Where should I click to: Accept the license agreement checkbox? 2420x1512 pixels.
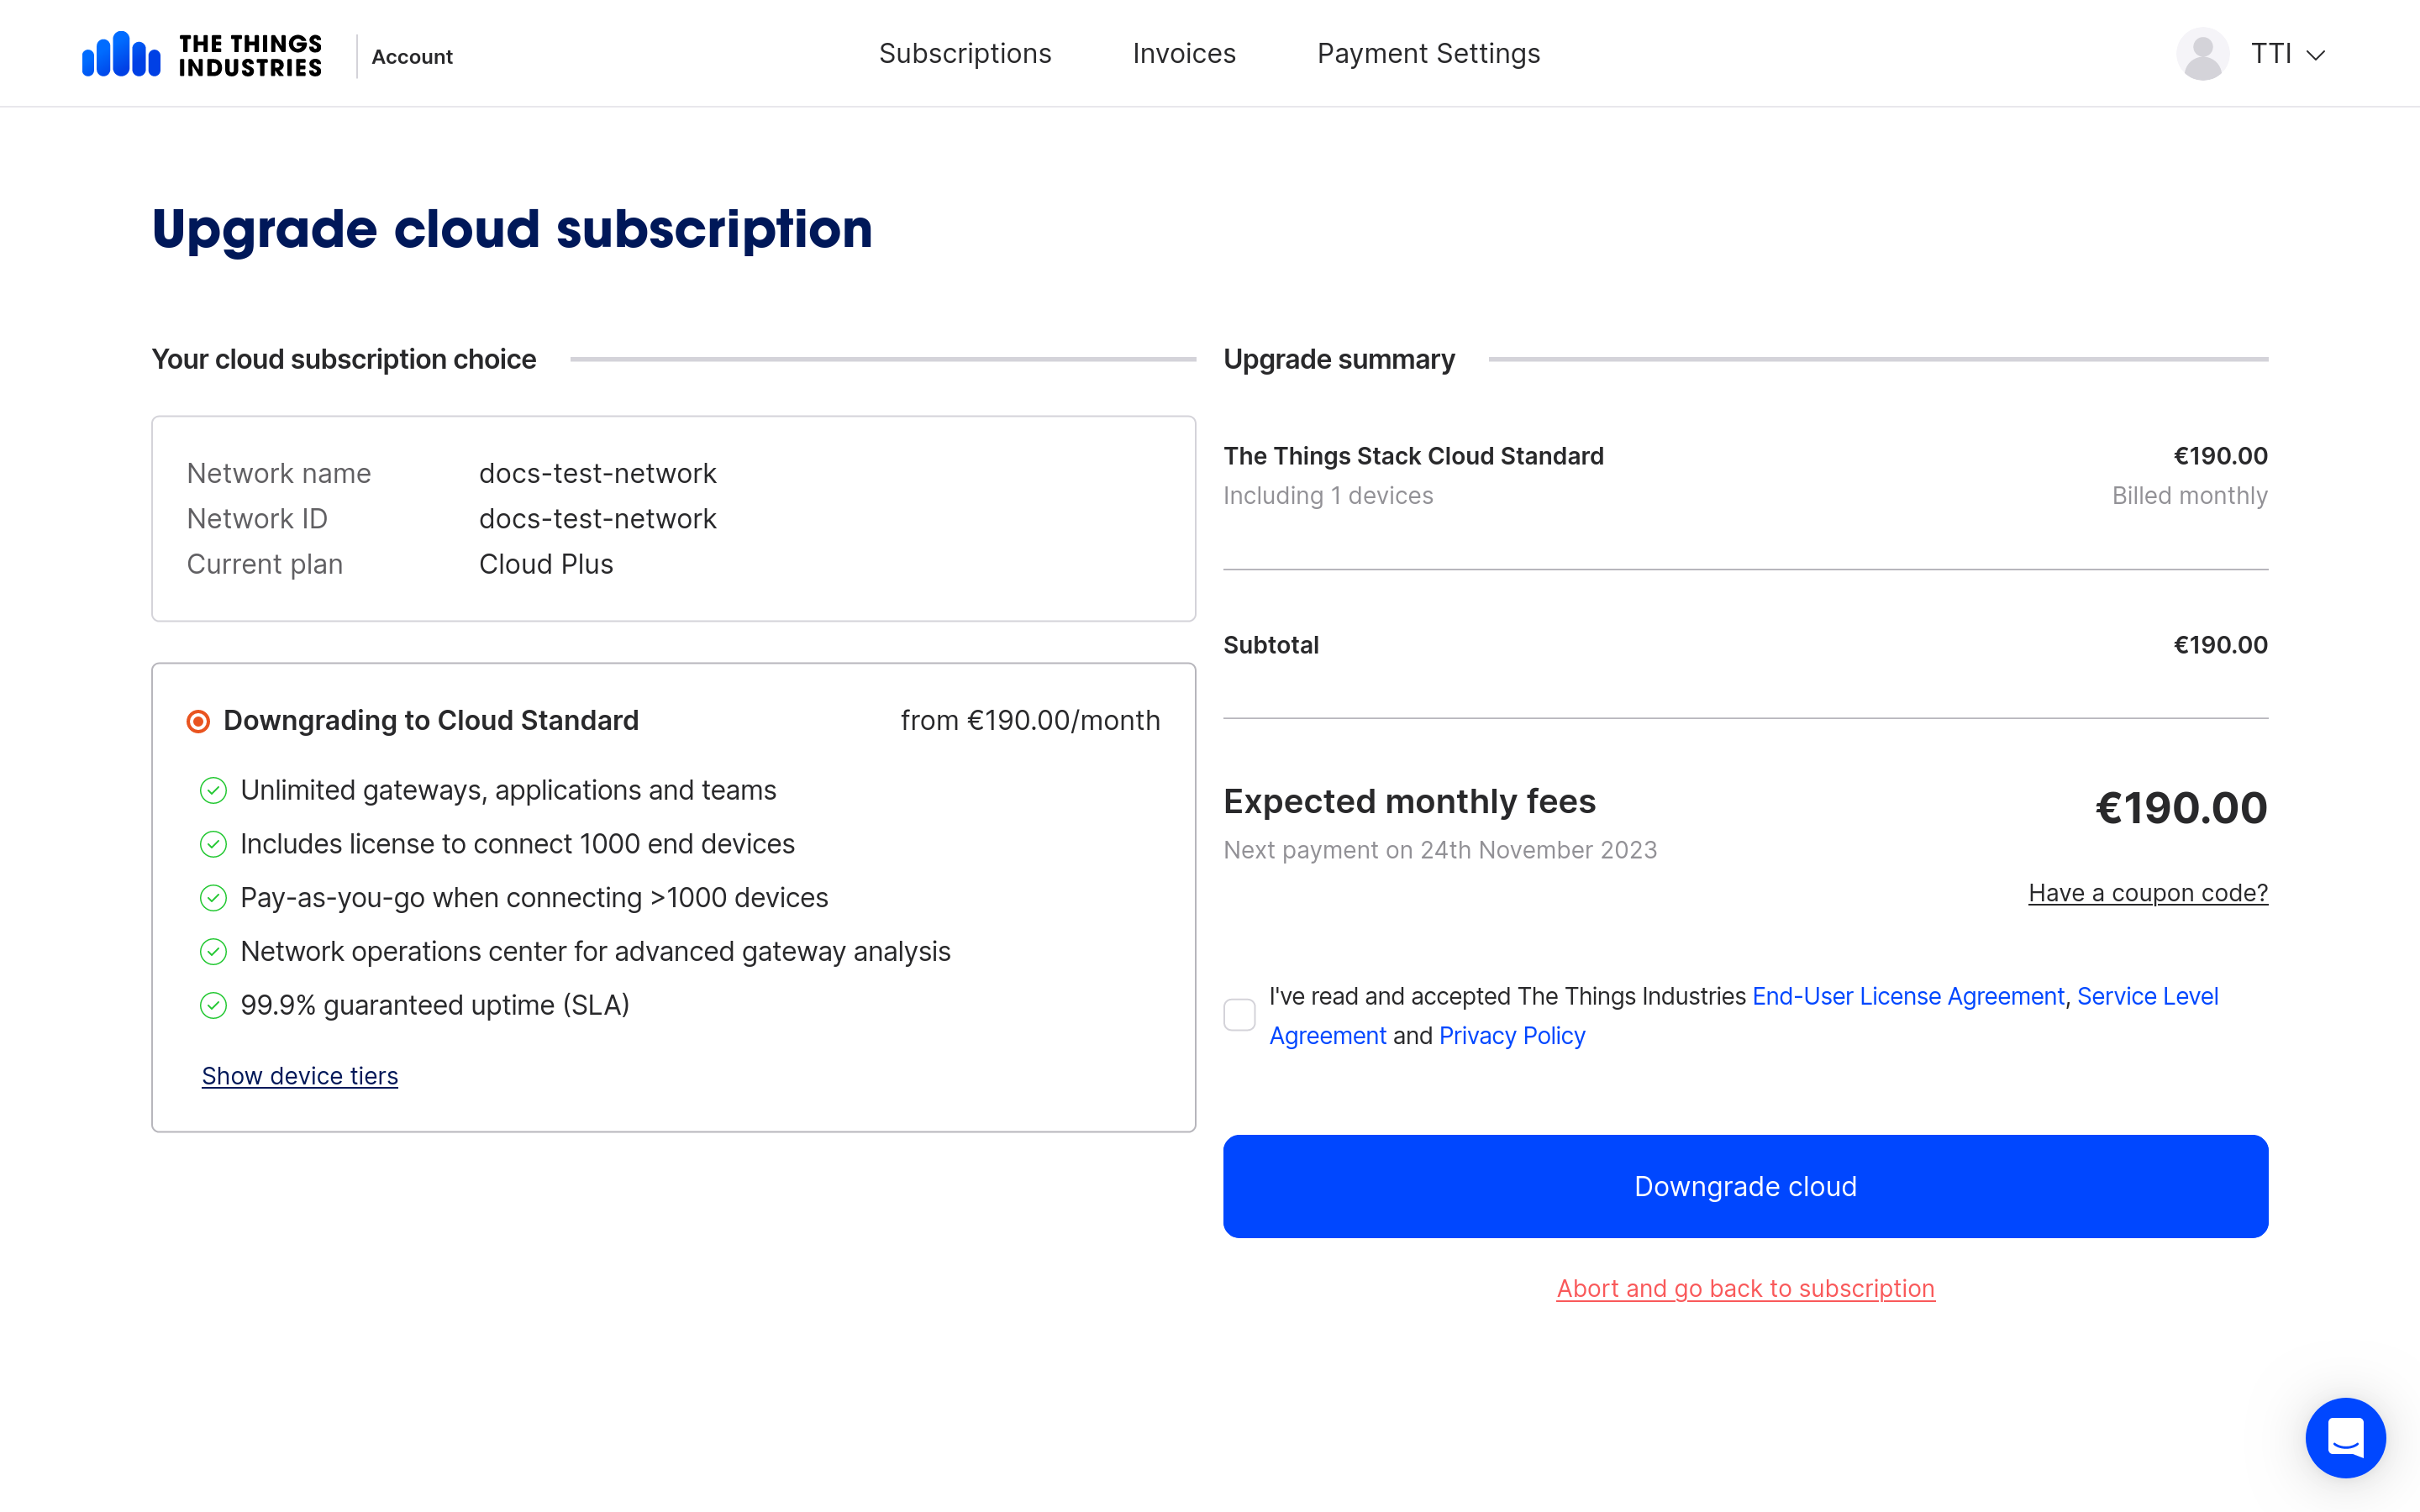(1239, 1015)
